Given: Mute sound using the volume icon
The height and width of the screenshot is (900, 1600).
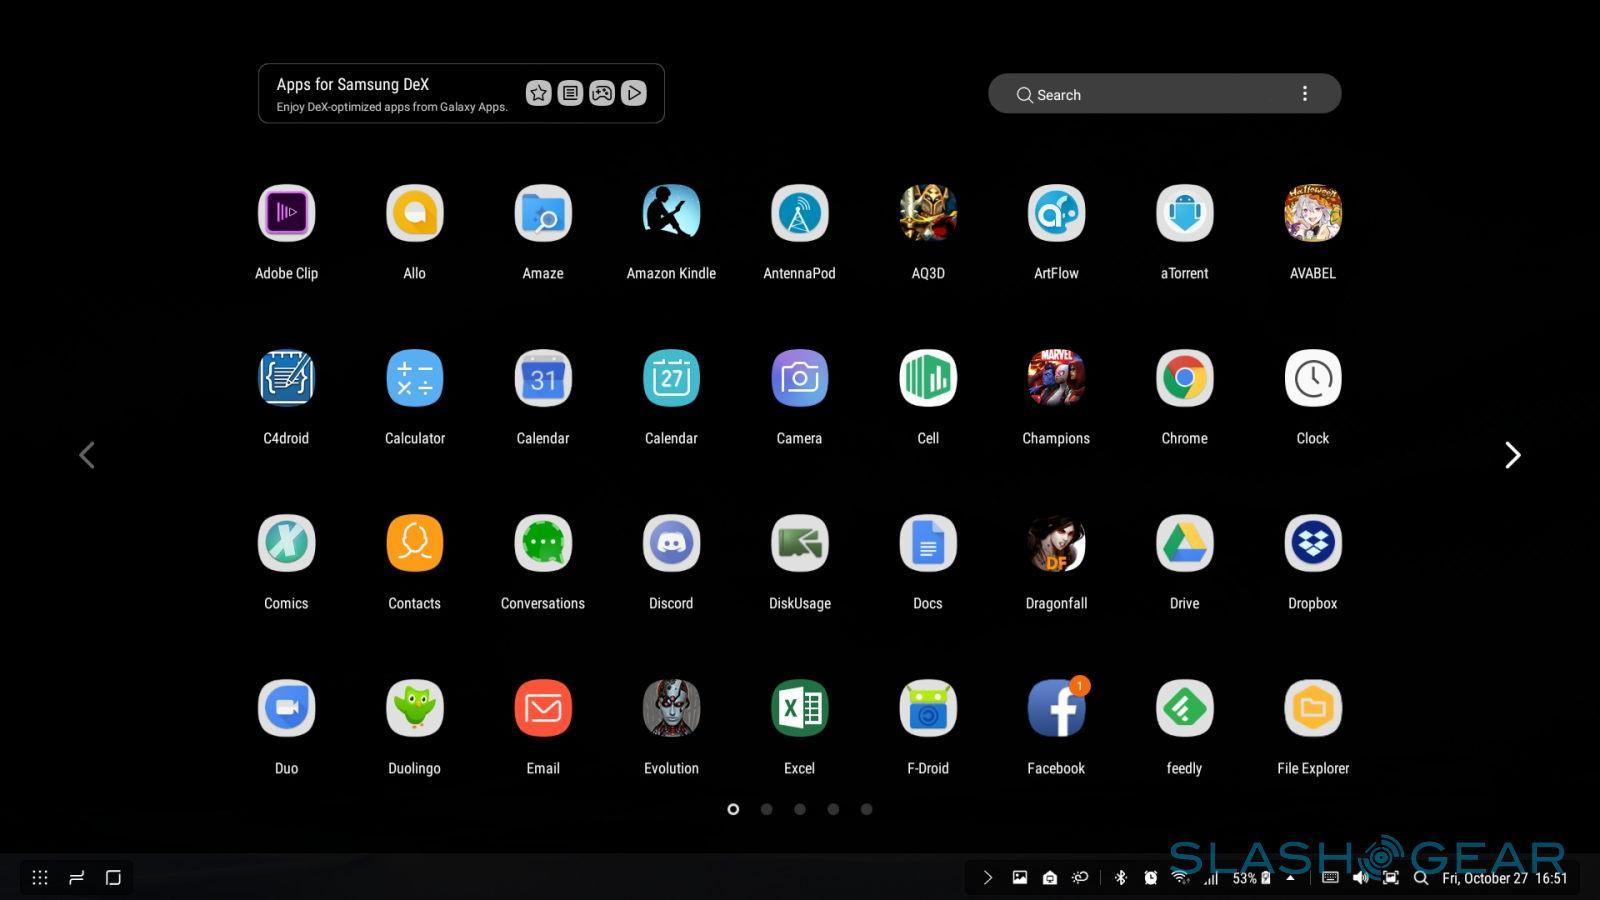Looking at the screenshot, I should point(1360,878).
